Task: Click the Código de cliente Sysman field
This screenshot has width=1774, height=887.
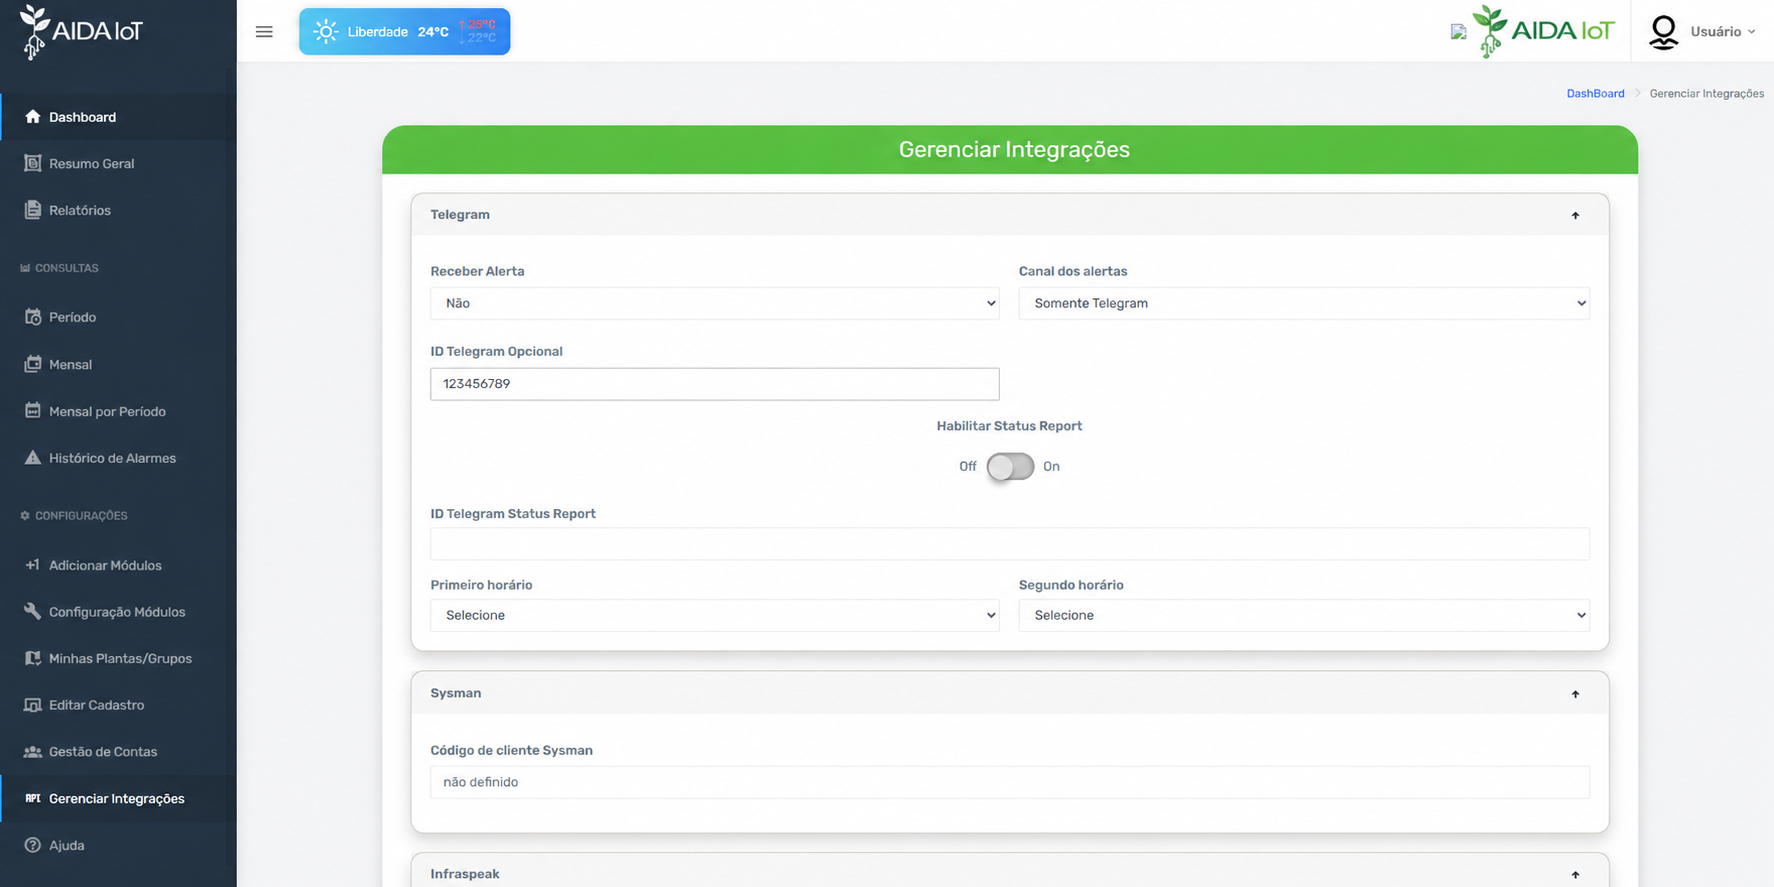Action: click(x=1009, y=782)
